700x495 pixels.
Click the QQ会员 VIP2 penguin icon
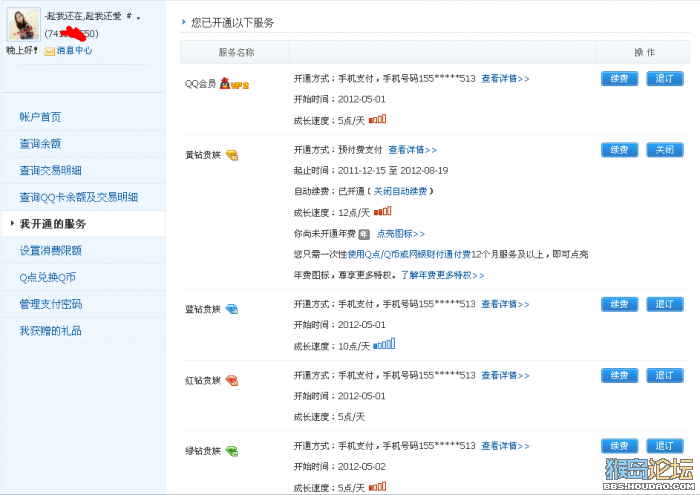pos(225,83)
